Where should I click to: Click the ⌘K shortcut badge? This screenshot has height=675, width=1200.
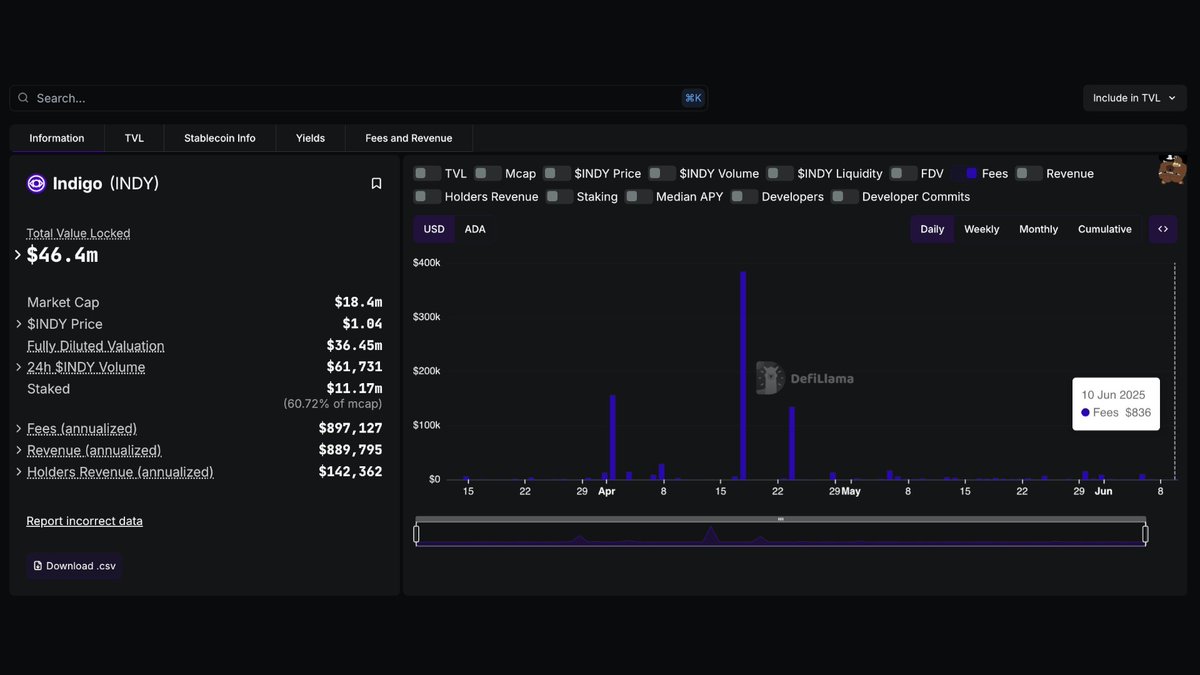693,98
